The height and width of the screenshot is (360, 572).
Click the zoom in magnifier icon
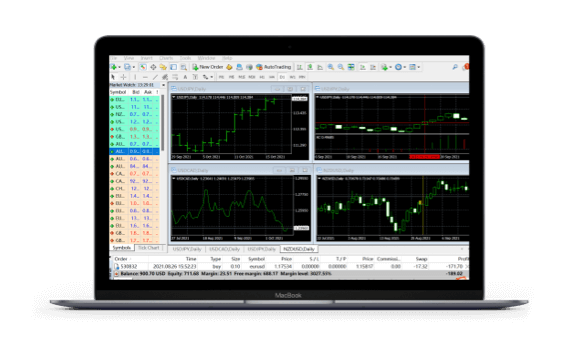331,67
